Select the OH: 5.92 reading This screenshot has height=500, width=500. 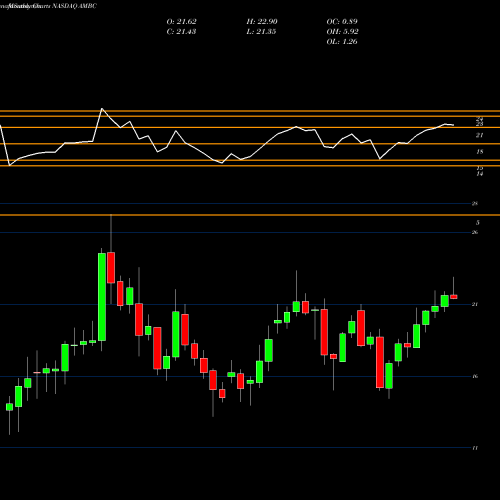point(342,32)
